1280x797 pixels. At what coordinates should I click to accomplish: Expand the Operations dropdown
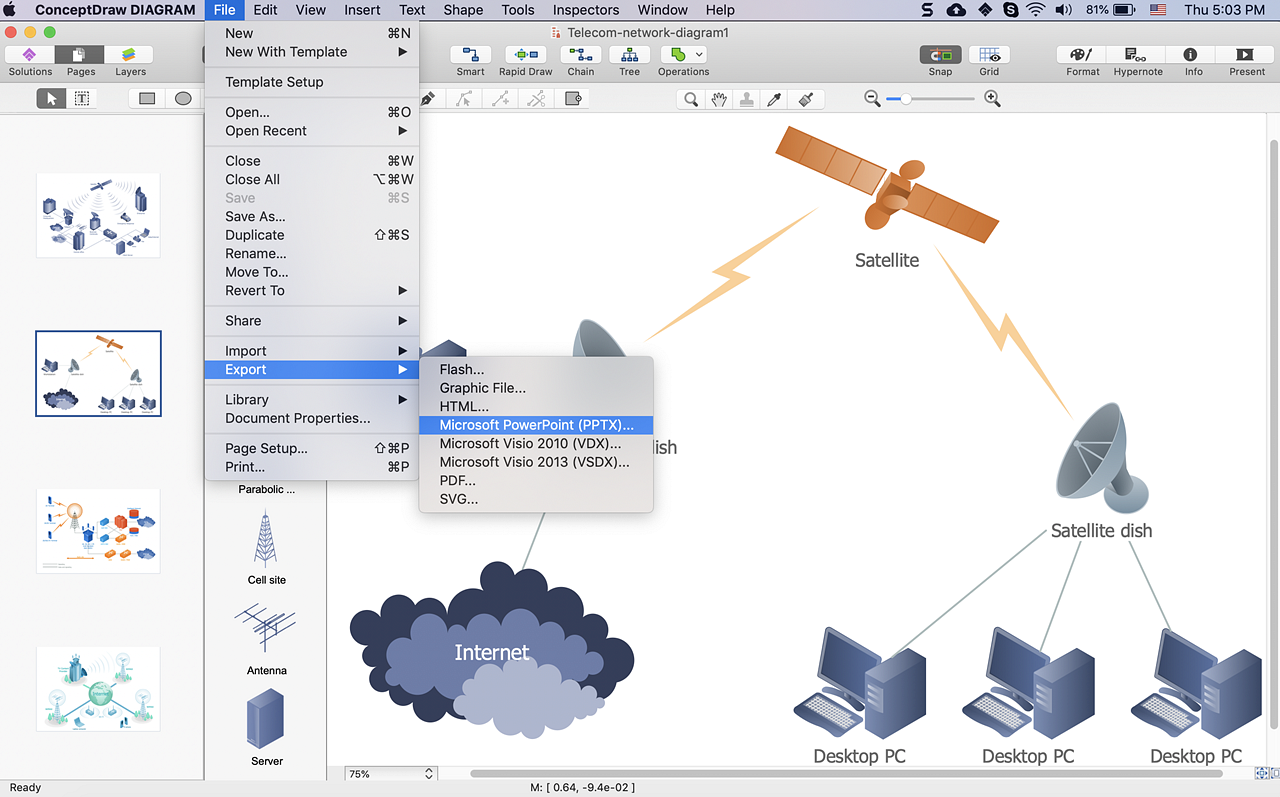click(699, 55)
